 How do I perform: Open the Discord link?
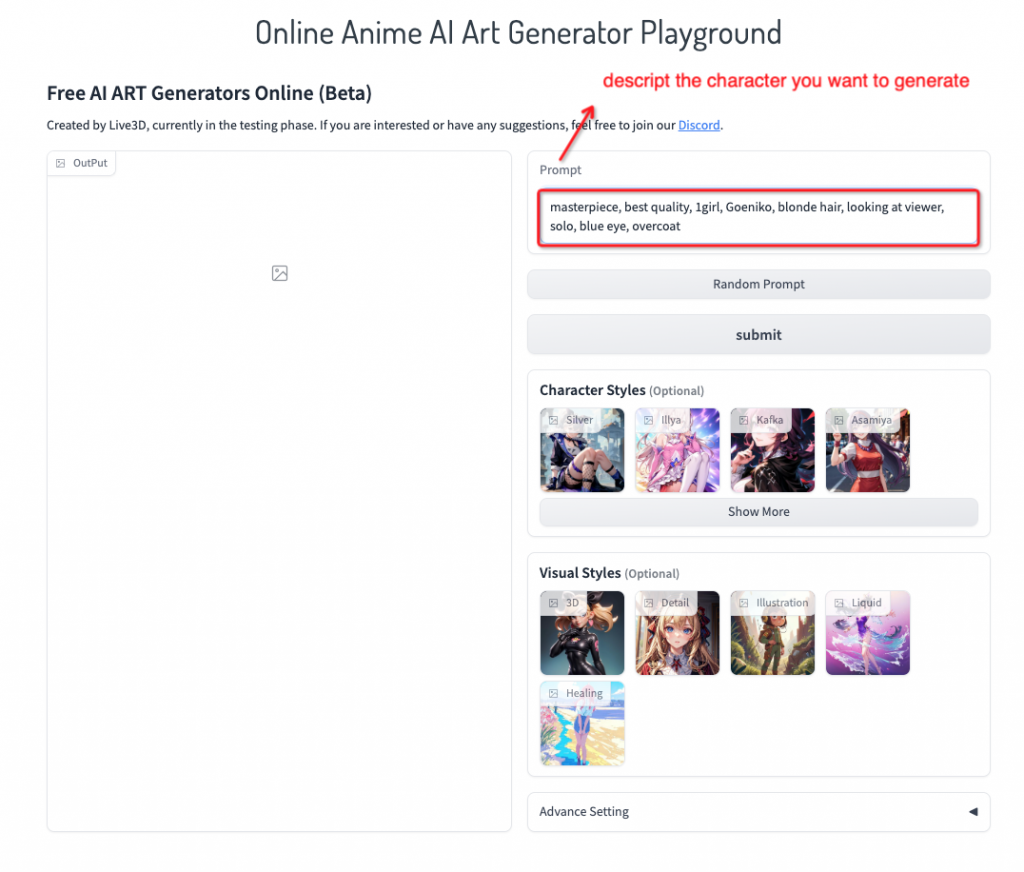tap(699, 125)
